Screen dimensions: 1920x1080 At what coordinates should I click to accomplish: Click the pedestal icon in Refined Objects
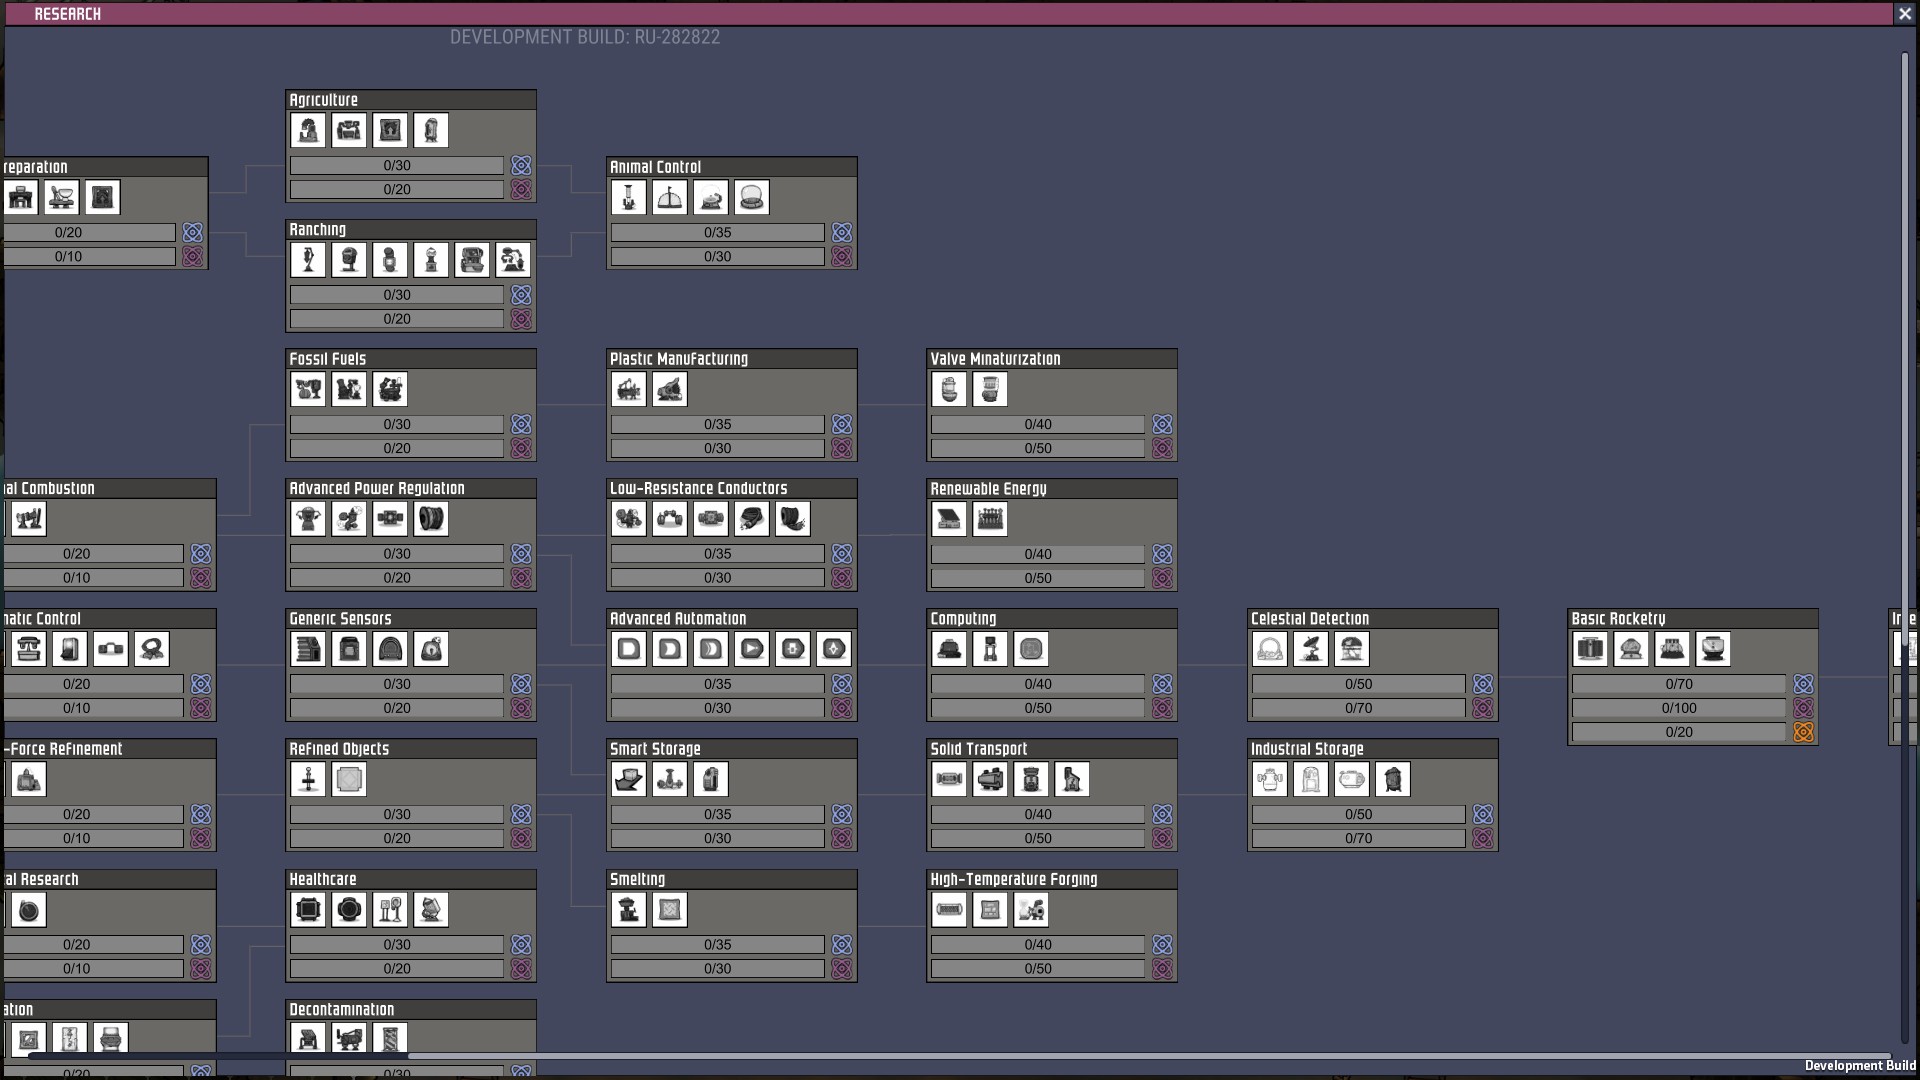tap(308, 780)
